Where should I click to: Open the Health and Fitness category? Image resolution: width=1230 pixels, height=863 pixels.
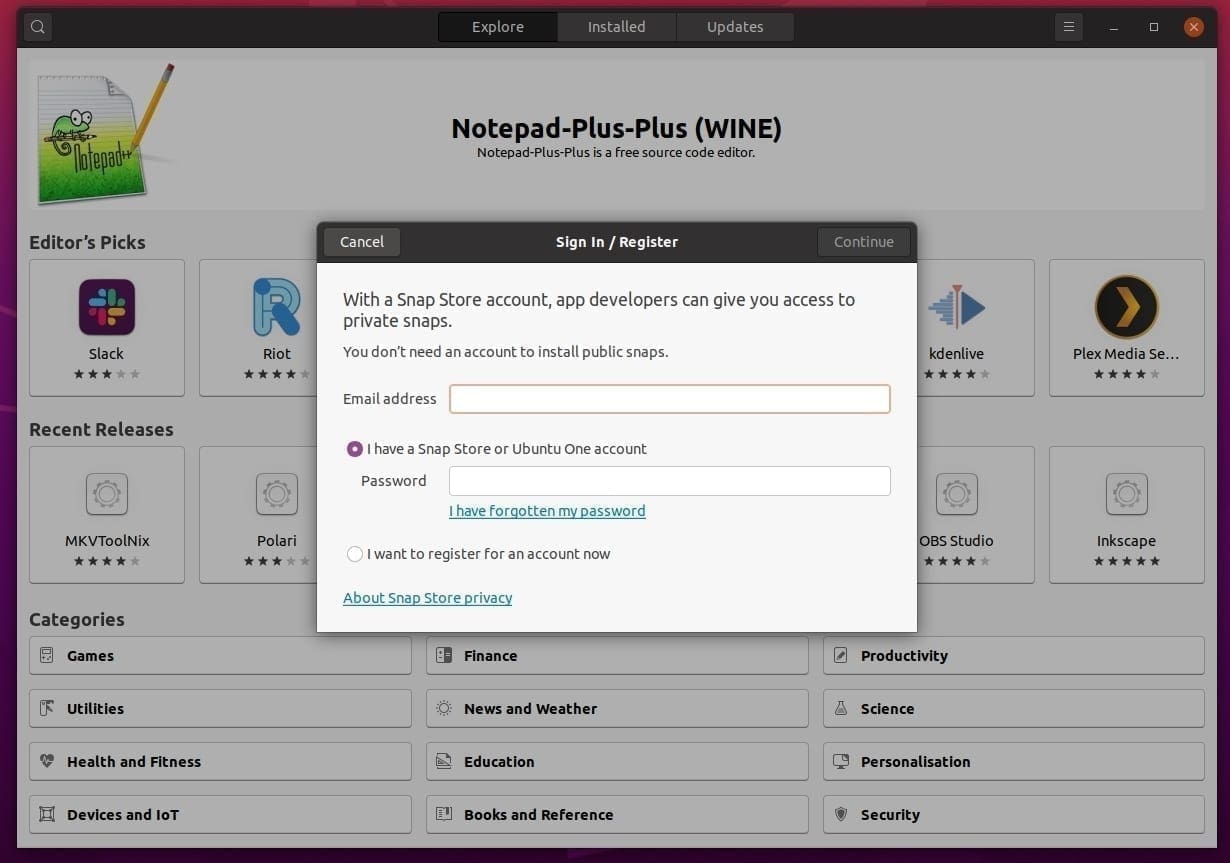(x=220, y=762)
